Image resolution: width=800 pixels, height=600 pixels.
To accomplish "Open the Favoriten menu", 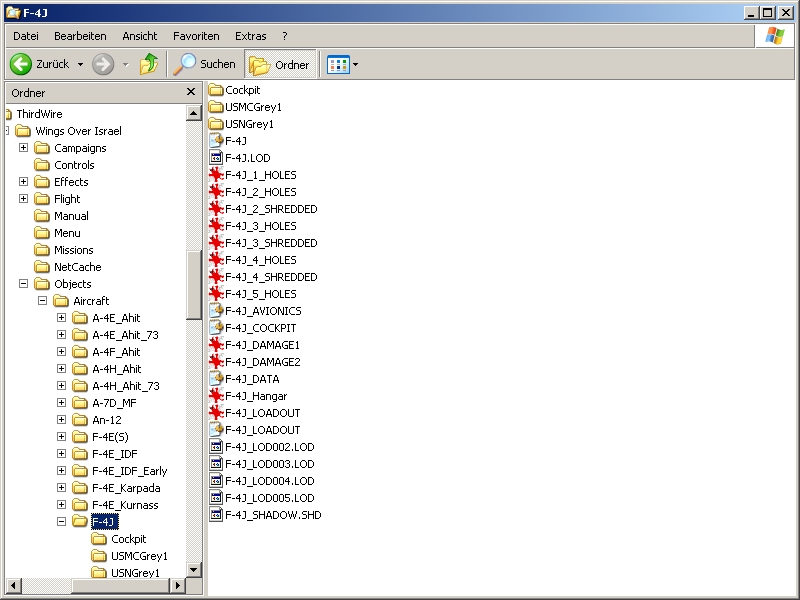I will tap(196, 36).
